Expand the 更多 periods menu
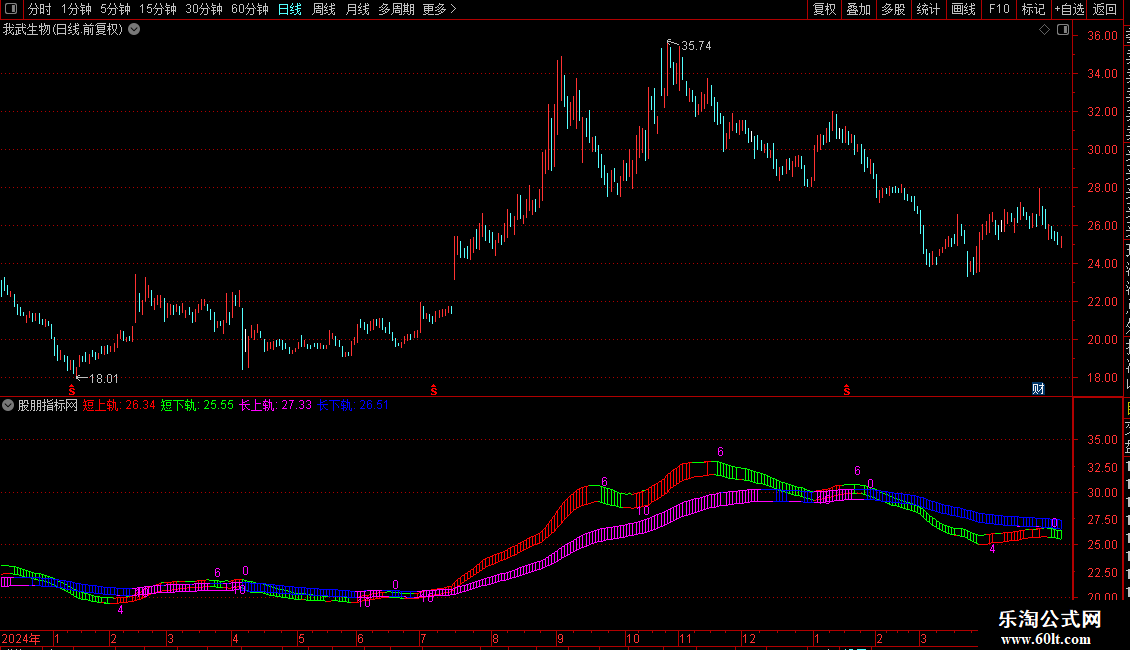The image size is (1130, 650). (440, 9)
